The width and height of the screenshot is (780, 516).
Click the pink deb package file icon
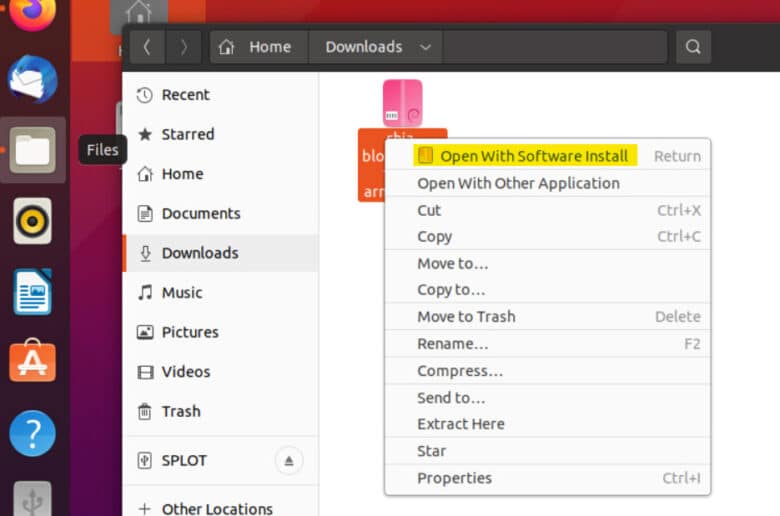402,103
